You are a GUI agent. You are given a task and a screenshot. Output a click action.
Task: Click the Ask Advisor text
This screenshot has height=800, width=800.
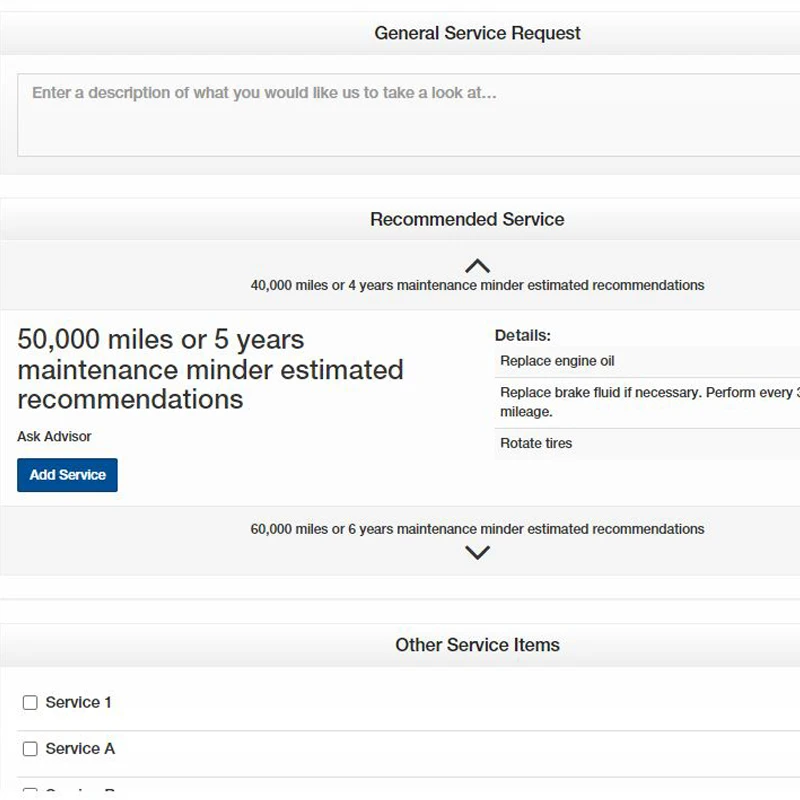tap(54, 437)
